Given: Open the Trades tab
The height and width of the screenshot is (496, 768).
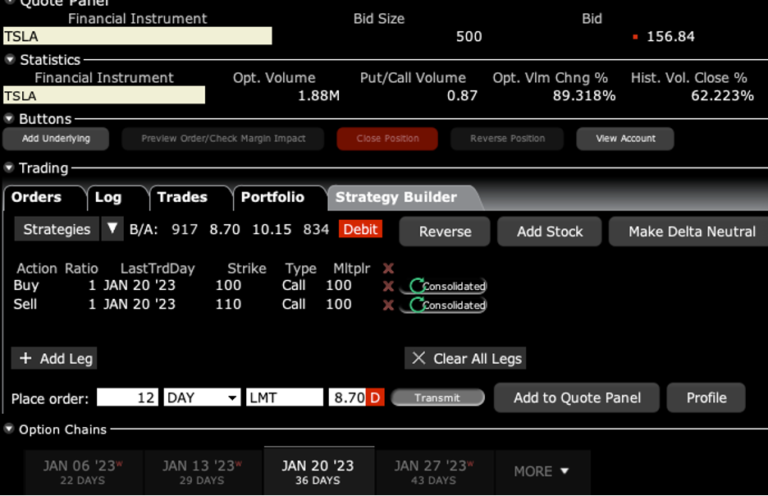Looking at the screenshot, I should [181, 197].
